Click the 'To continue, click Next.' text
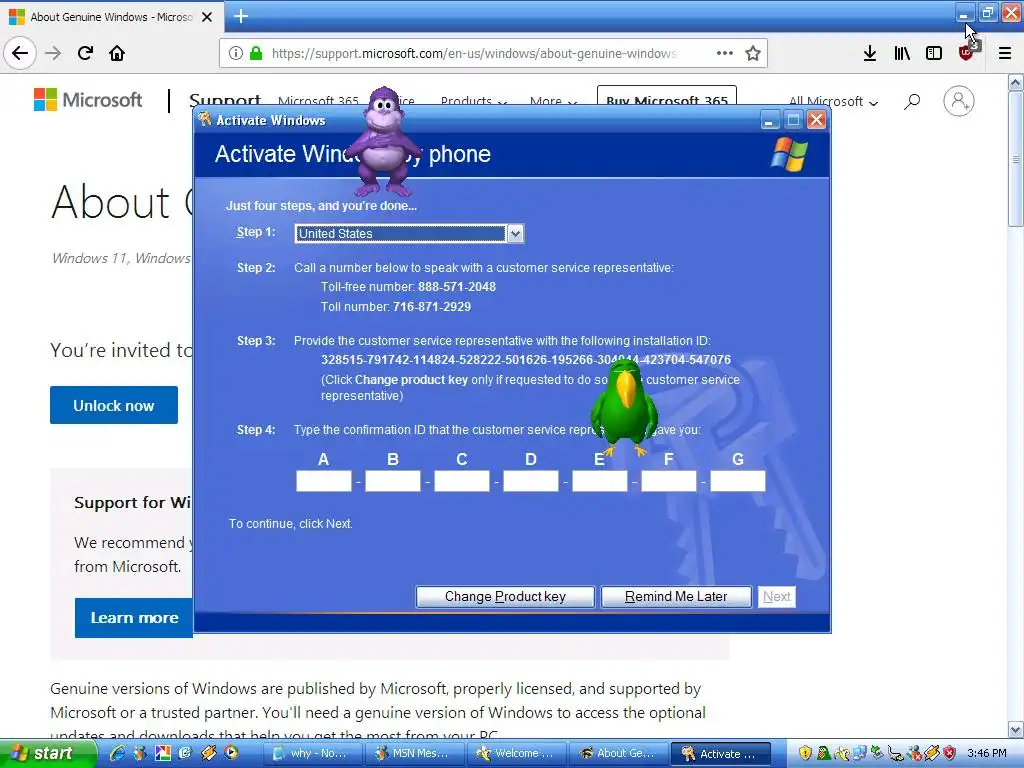 pos(291,524)
